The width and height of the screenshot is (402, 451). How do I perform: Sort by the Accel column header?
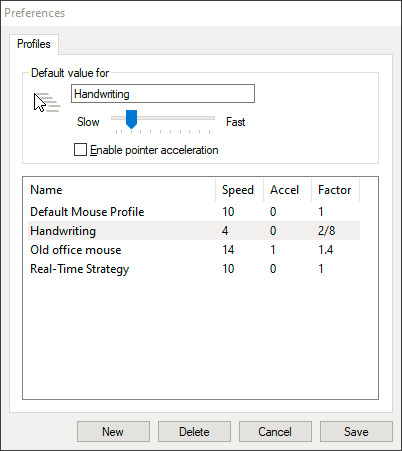[287, 190]
